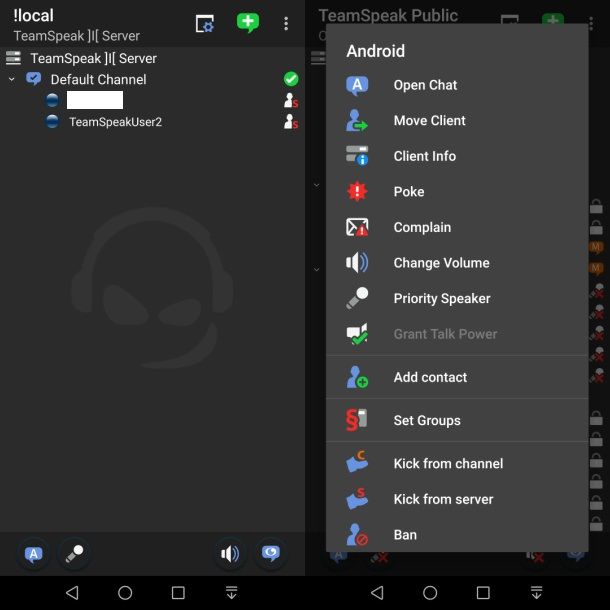Select Complain in the client menu
The height and width of the screenshot is (610, 610).
457,227
